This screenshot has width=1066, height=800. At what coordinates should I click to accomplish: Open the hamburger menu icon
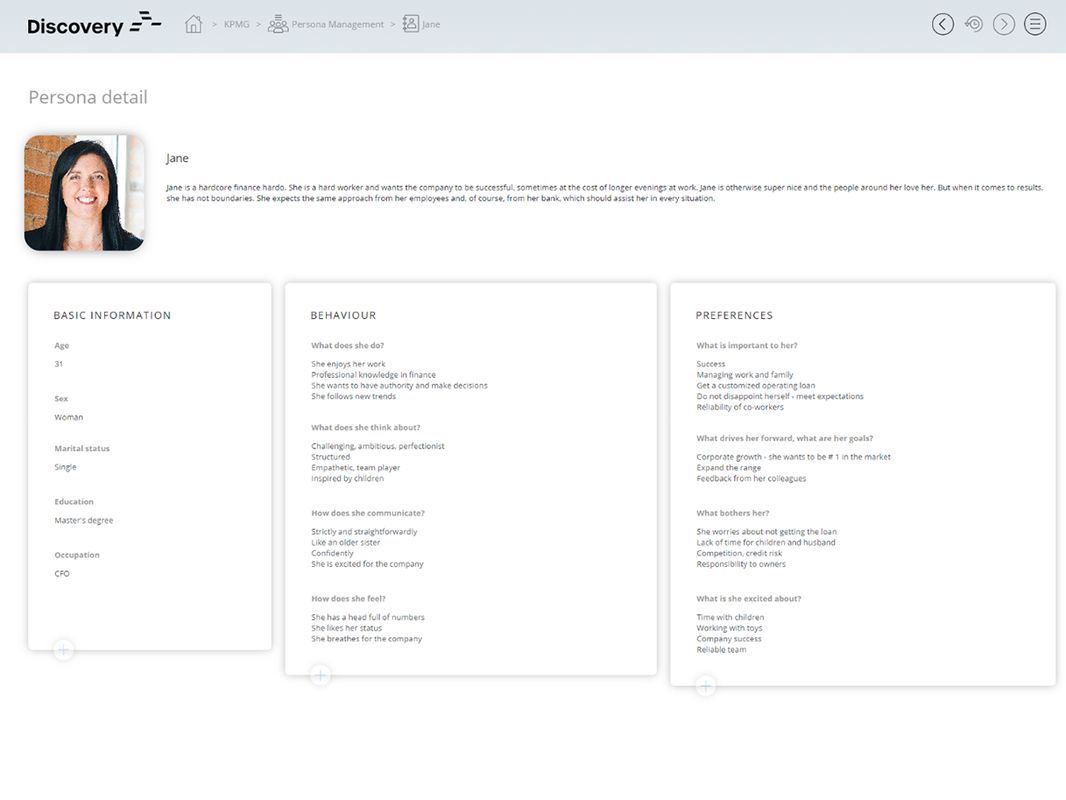point(1035,24)
